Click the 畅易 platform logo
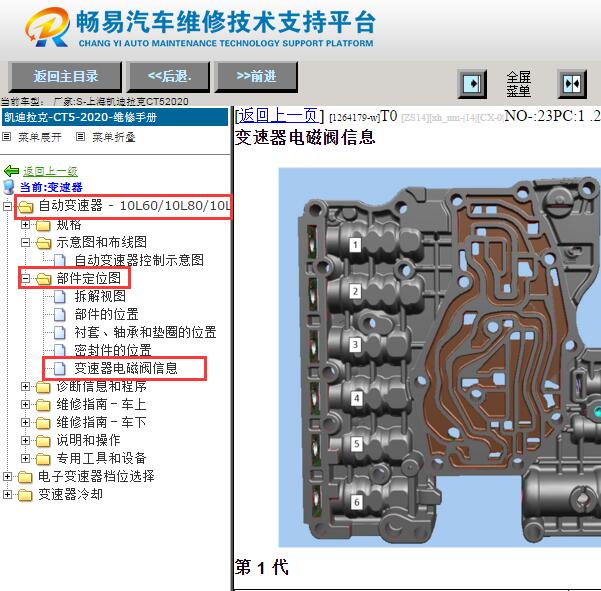 click(200, 28)
